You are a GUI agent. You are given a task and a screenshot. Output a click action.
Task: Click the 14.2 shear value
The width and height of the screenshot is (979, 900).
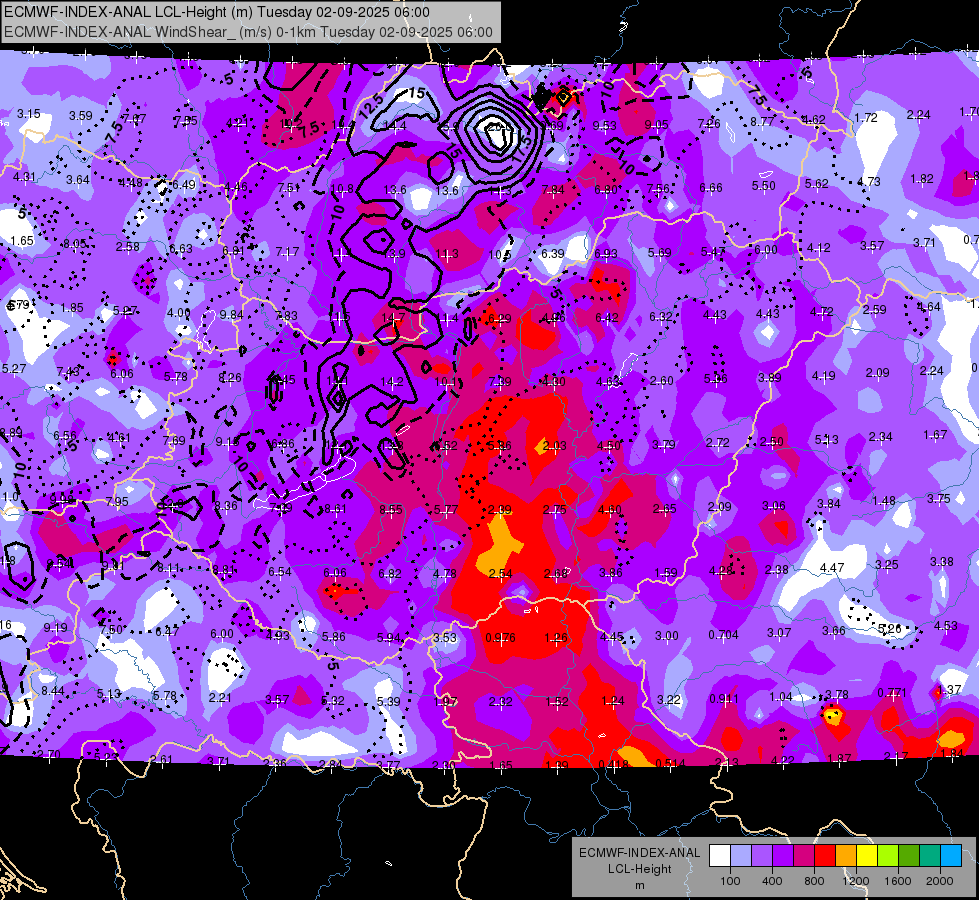coord(391,382)
